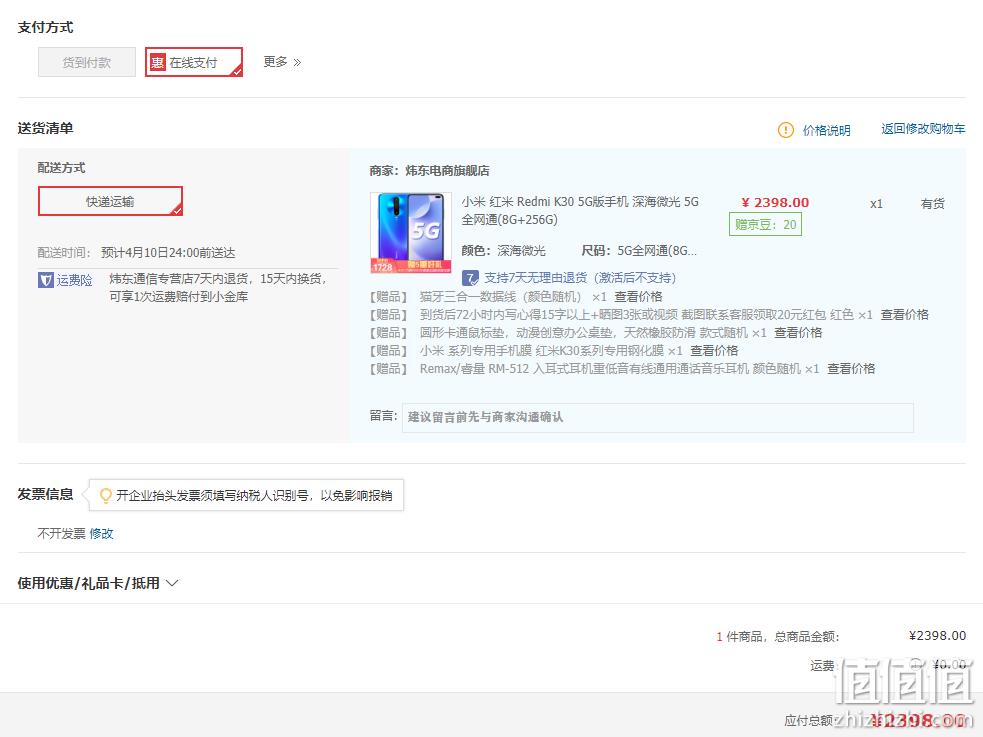Expand 更多 payment methods
This screenshot has height=737, width=983.
(x=282, y=62)
